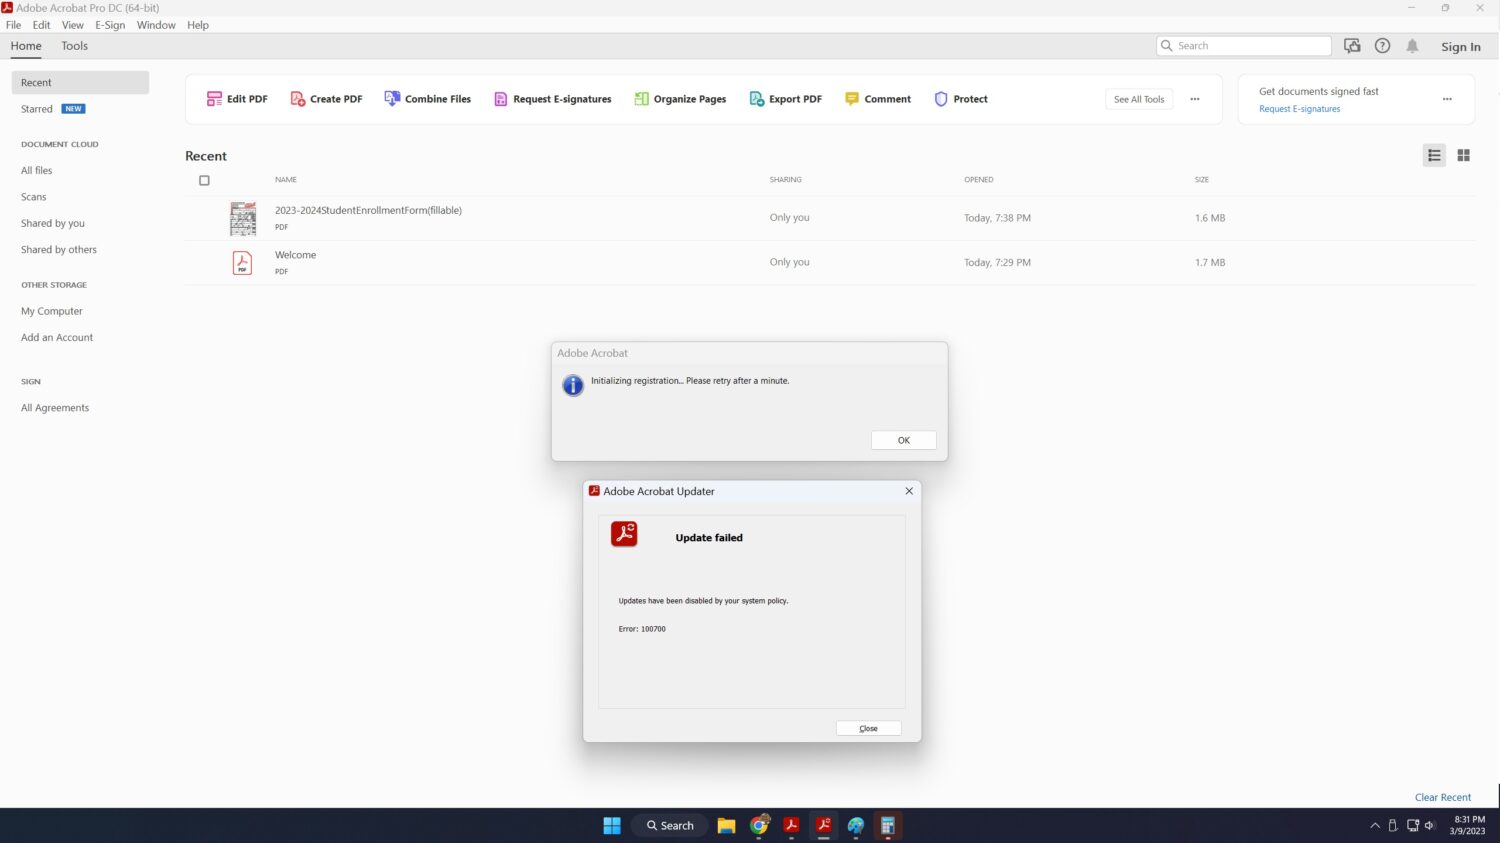Switch to the Tools tab
The image size is (1500, 843).
[74, 46]
